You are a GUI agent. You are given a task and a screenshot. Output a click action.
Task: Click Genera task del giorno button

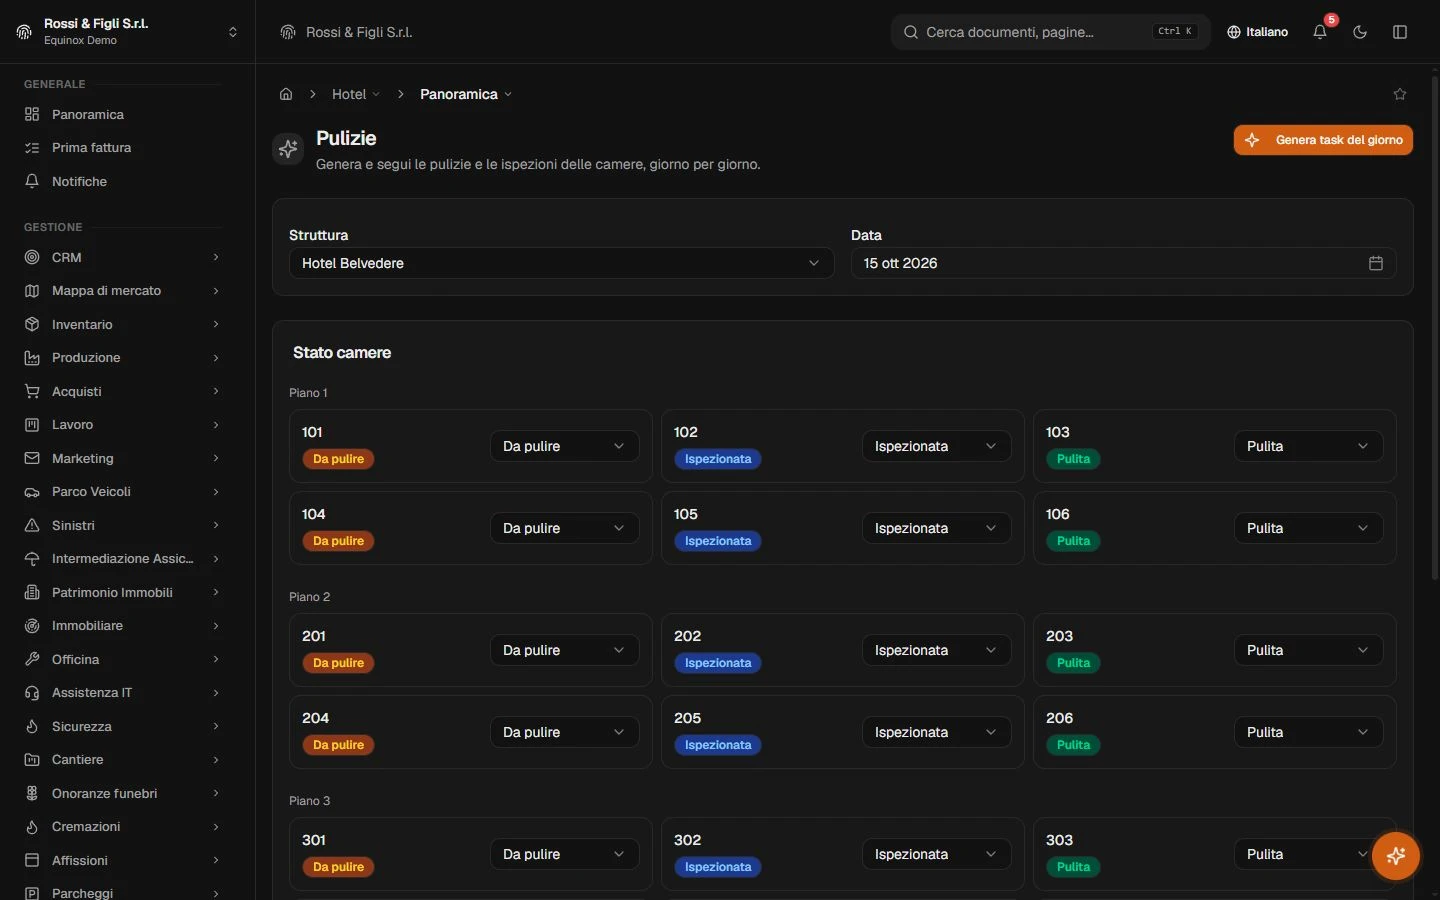coord(1323,140)
